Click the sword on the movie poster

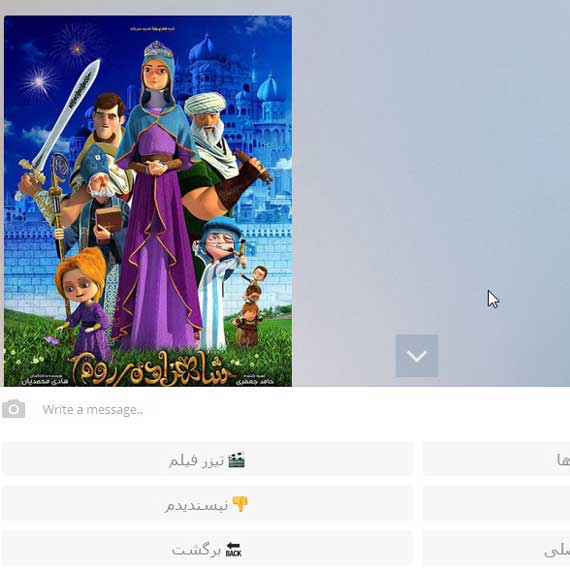[x=60, y=120]
